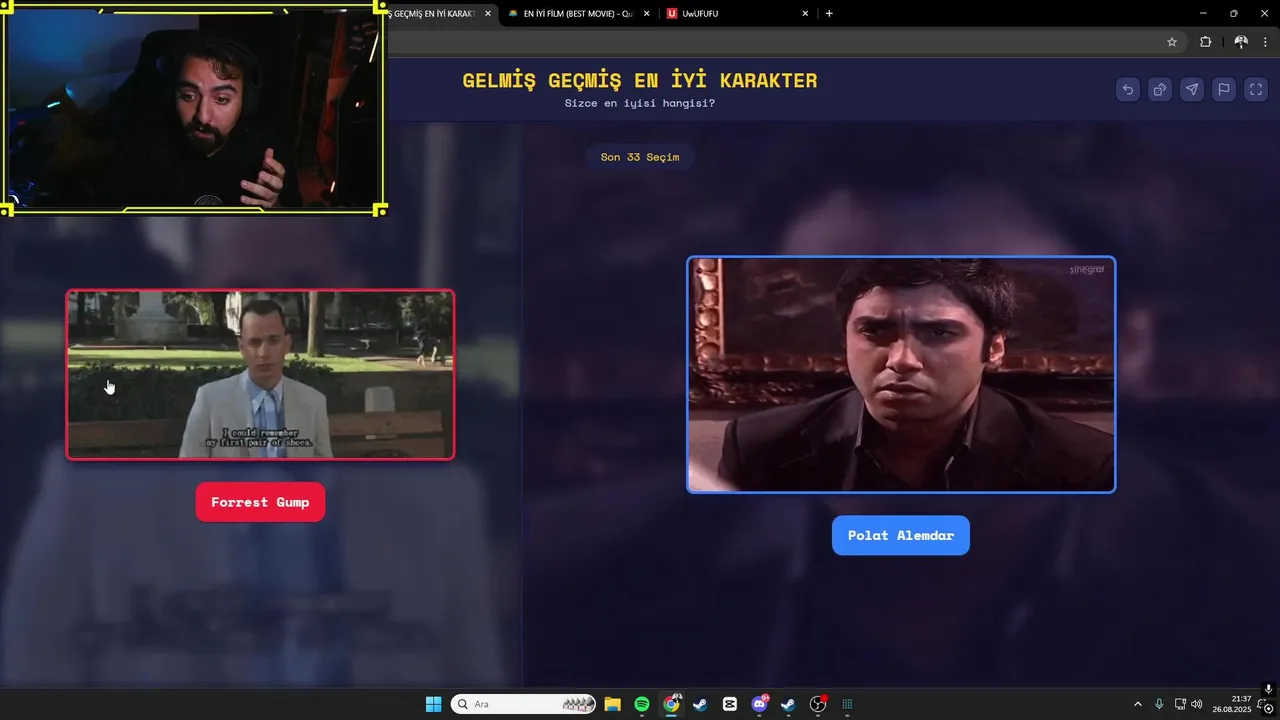Open File Explorer from the taskbar

613,704
